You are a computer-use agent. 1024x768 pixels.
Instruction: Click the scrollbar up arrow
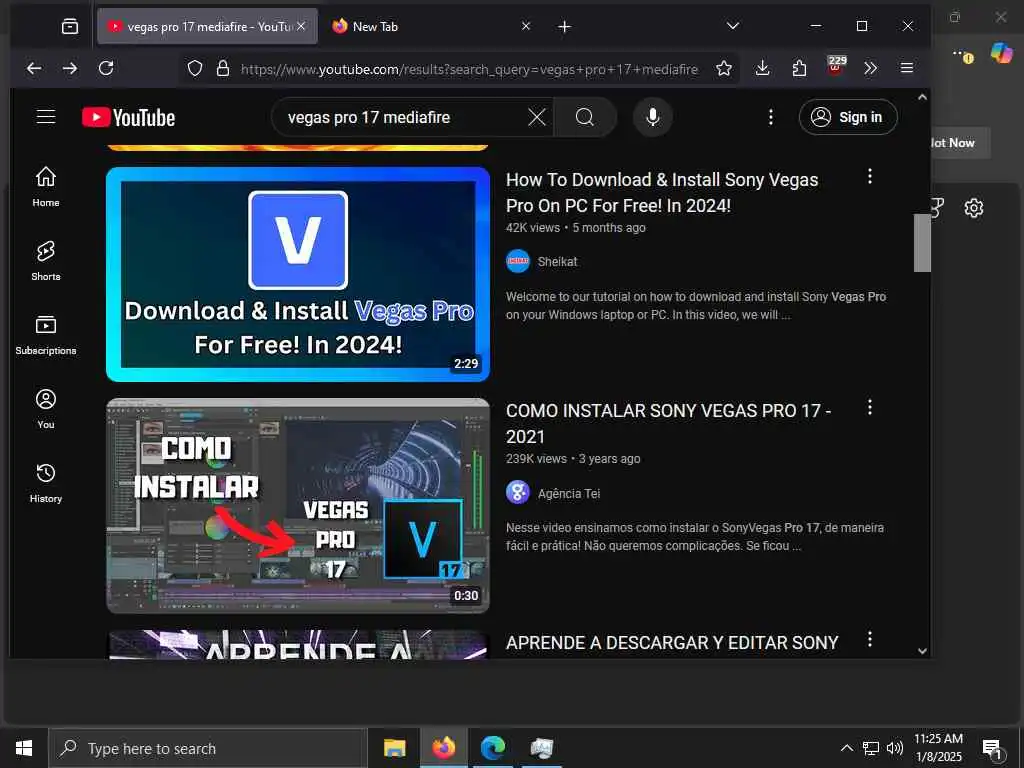click(x=922, y=97)
